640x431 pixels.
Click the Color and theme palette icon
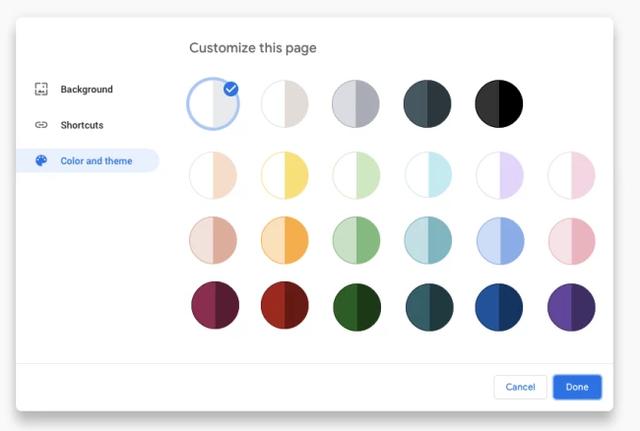(41, 161)
